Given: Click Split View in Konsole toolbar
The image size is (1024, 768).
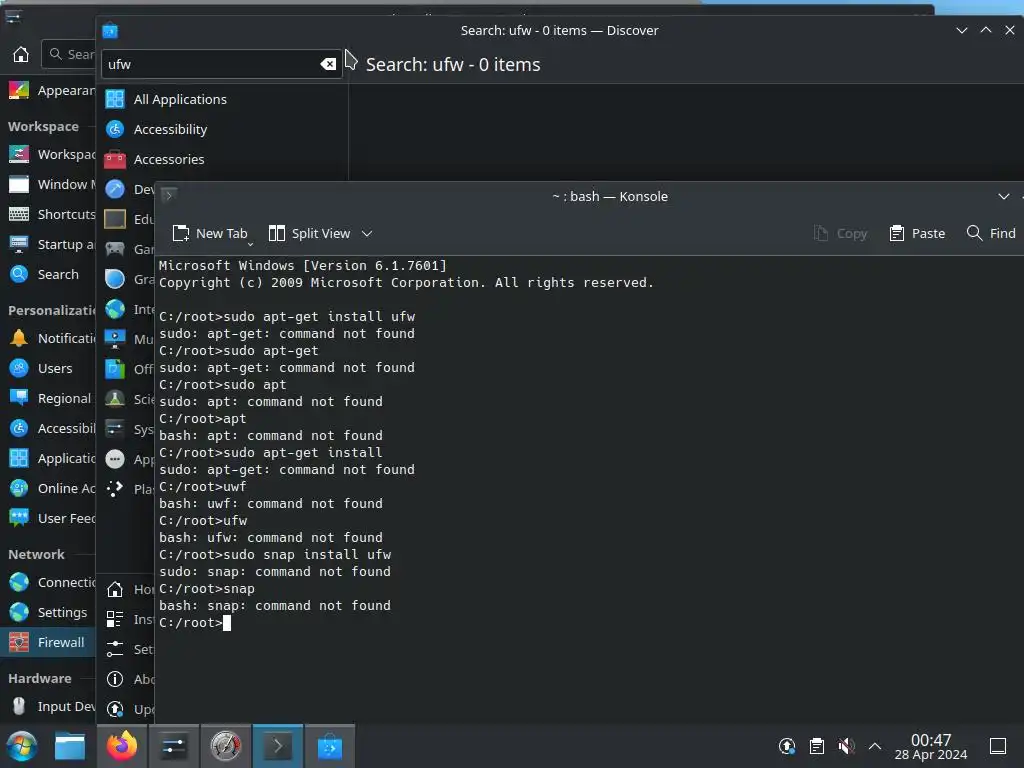Looking at the screenshot, I should pos(310,234).
